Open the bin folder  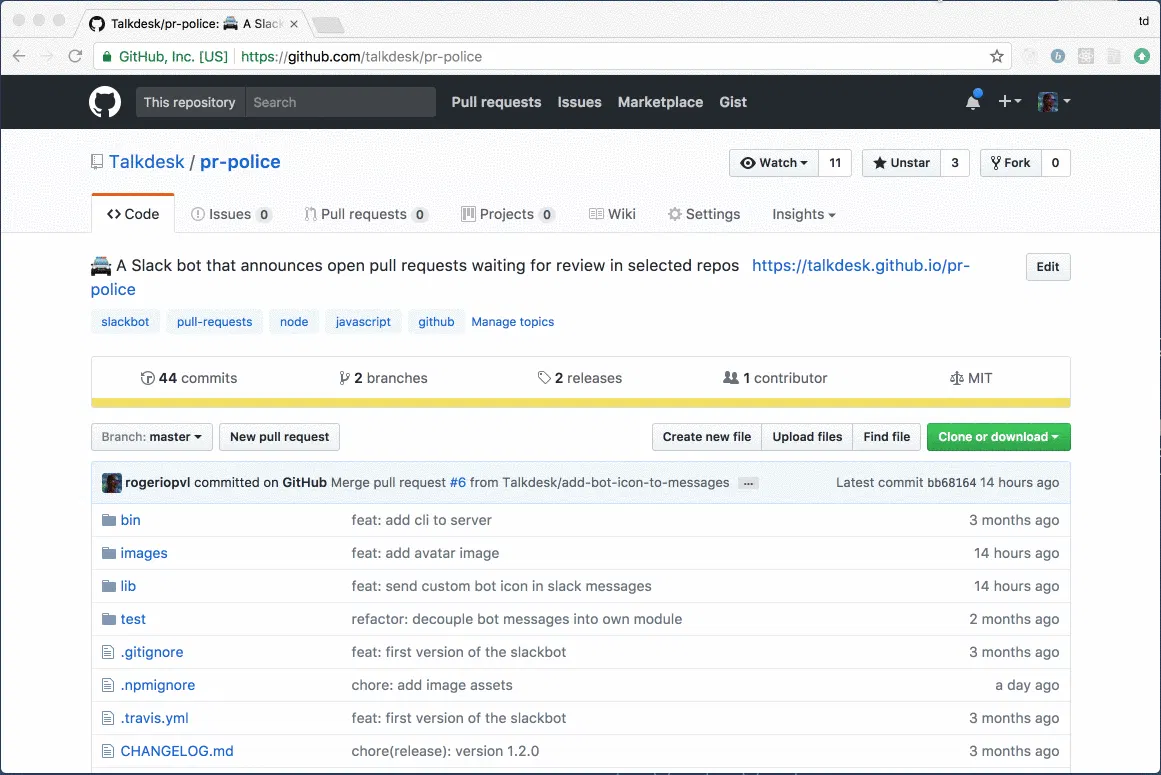coord(130,520)
